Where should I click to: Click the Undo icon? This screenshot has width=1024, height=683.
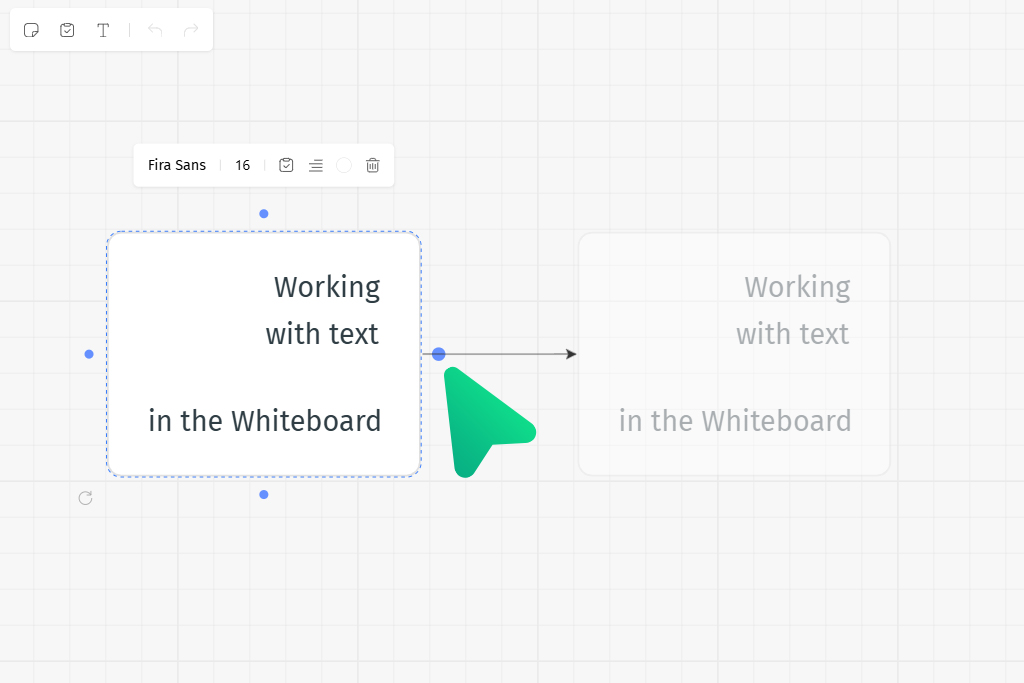(155, 29)
